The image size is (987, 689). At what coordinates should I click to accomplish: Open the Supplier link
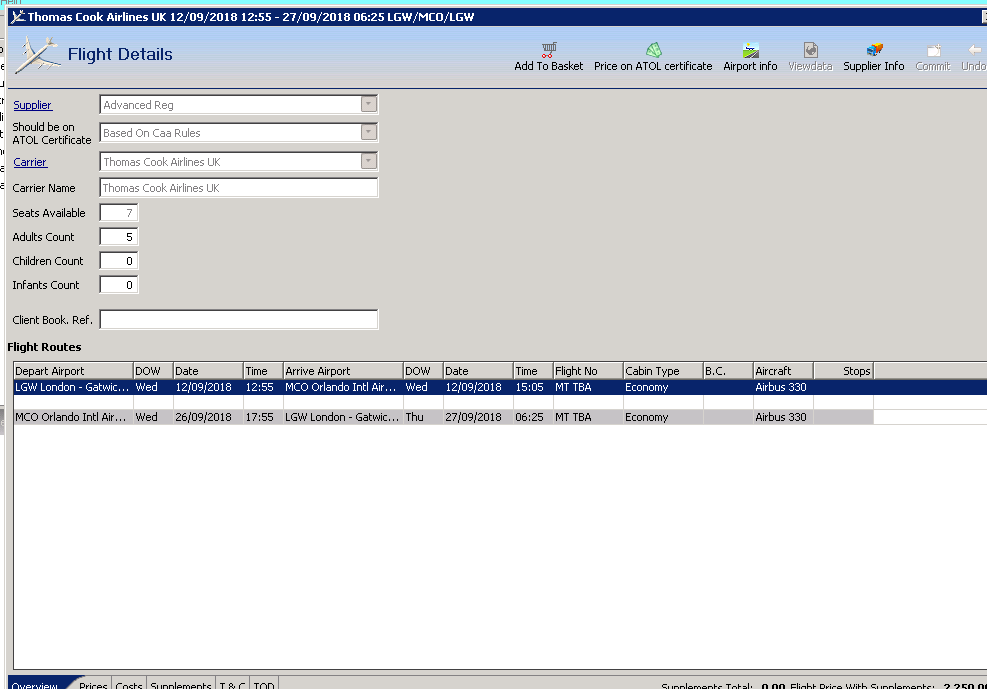pyautogui.click(x=33, y=105)
